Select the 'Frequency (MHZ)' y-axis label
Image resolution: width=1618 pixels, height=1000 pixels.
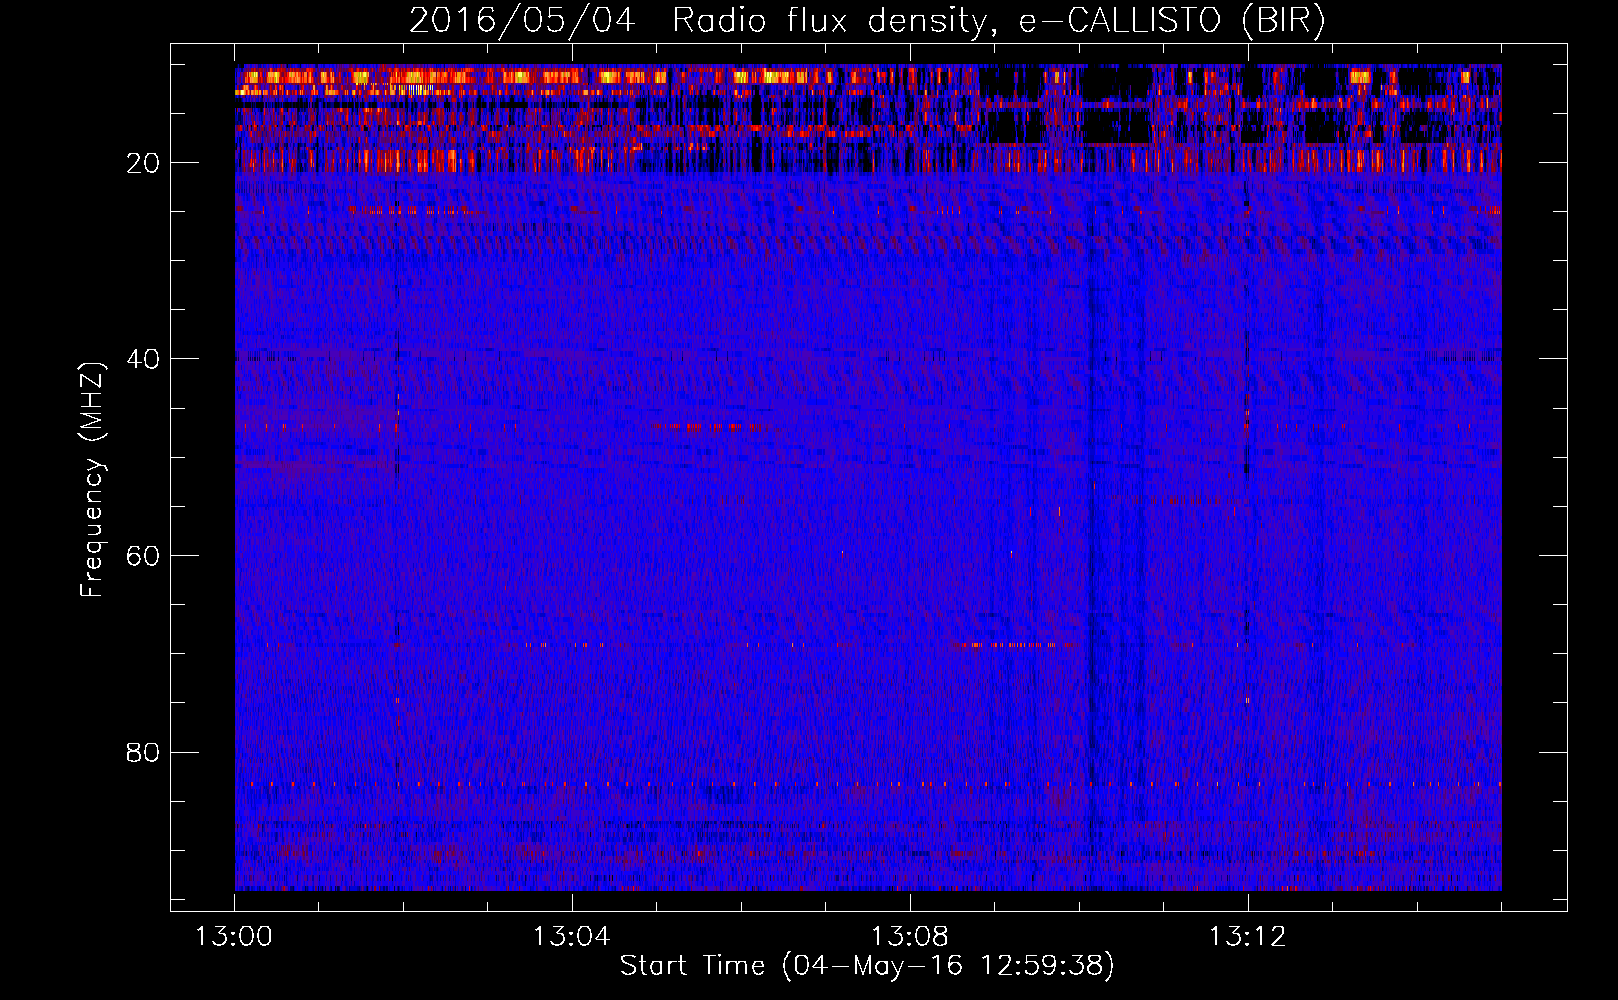click(x=92, y=480)
